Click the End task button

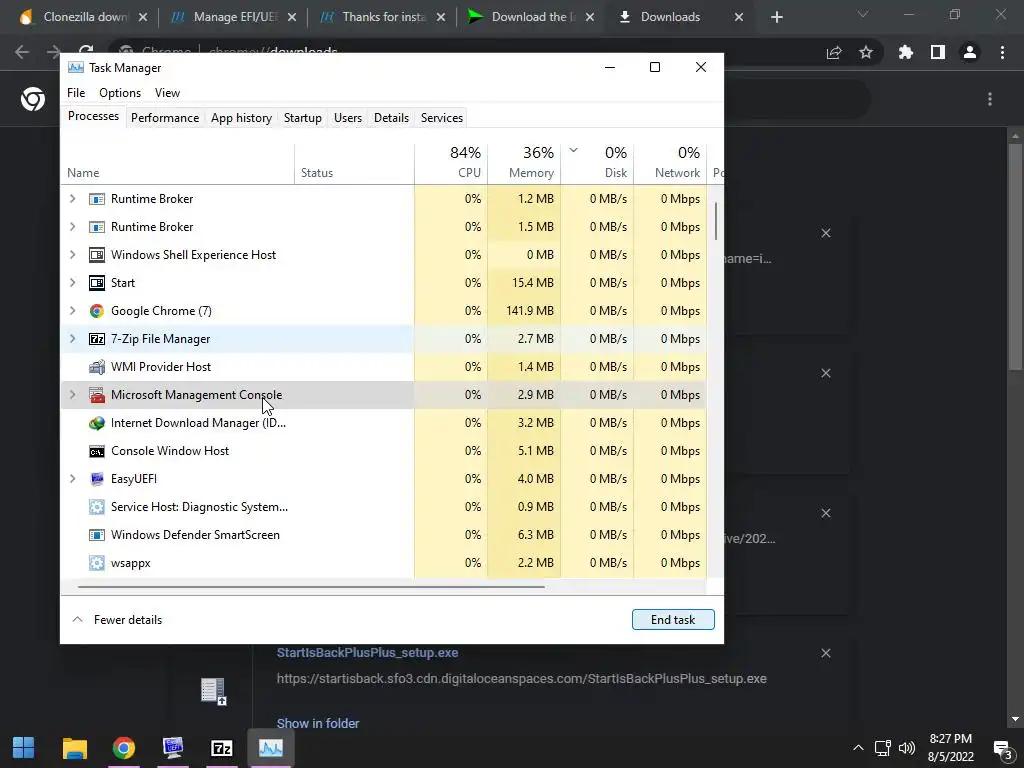[x=673, y=619]
